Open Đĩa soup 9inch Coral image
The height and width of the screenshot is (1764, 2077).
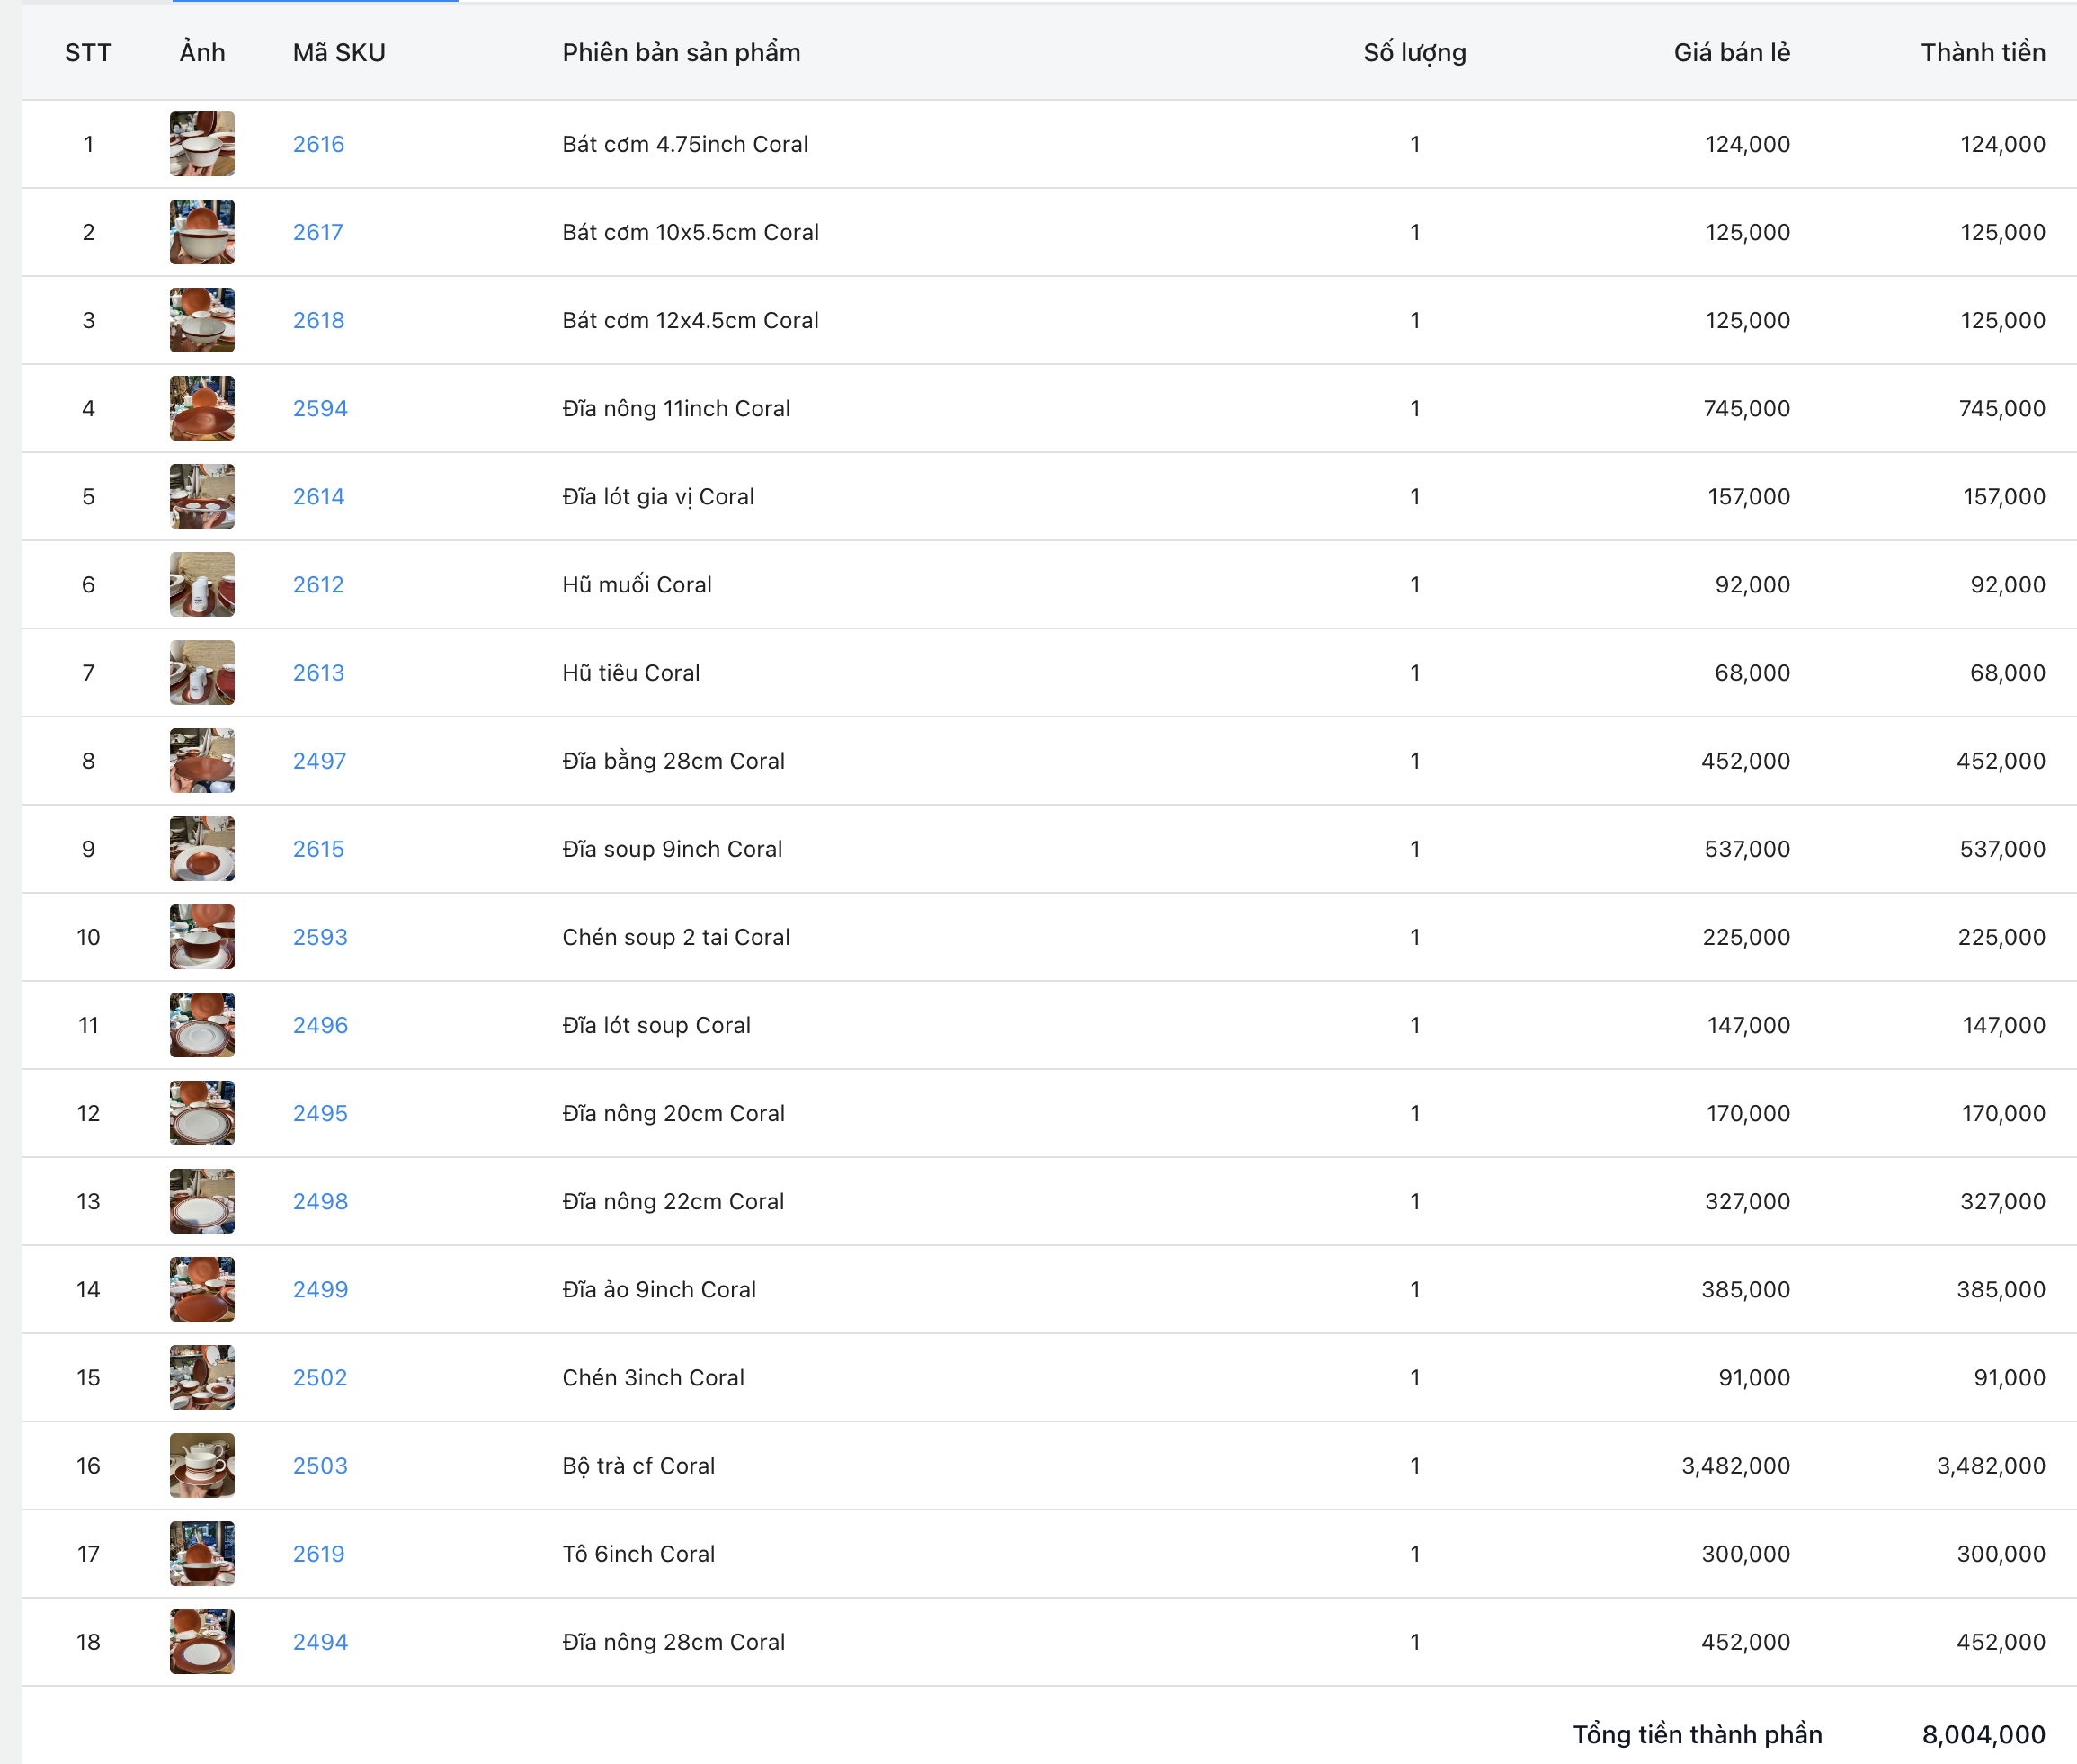pyautogui.click(x=202, y=848)
